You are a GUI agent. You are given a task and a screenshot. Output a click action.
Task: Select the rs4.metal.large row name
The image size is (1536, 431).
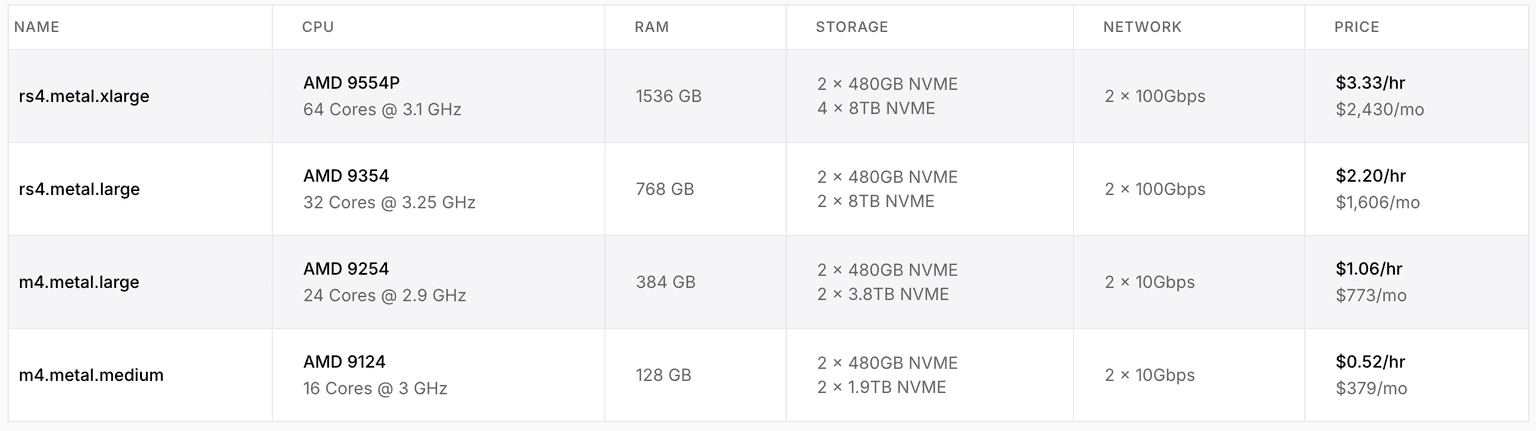tap(79, 189)
